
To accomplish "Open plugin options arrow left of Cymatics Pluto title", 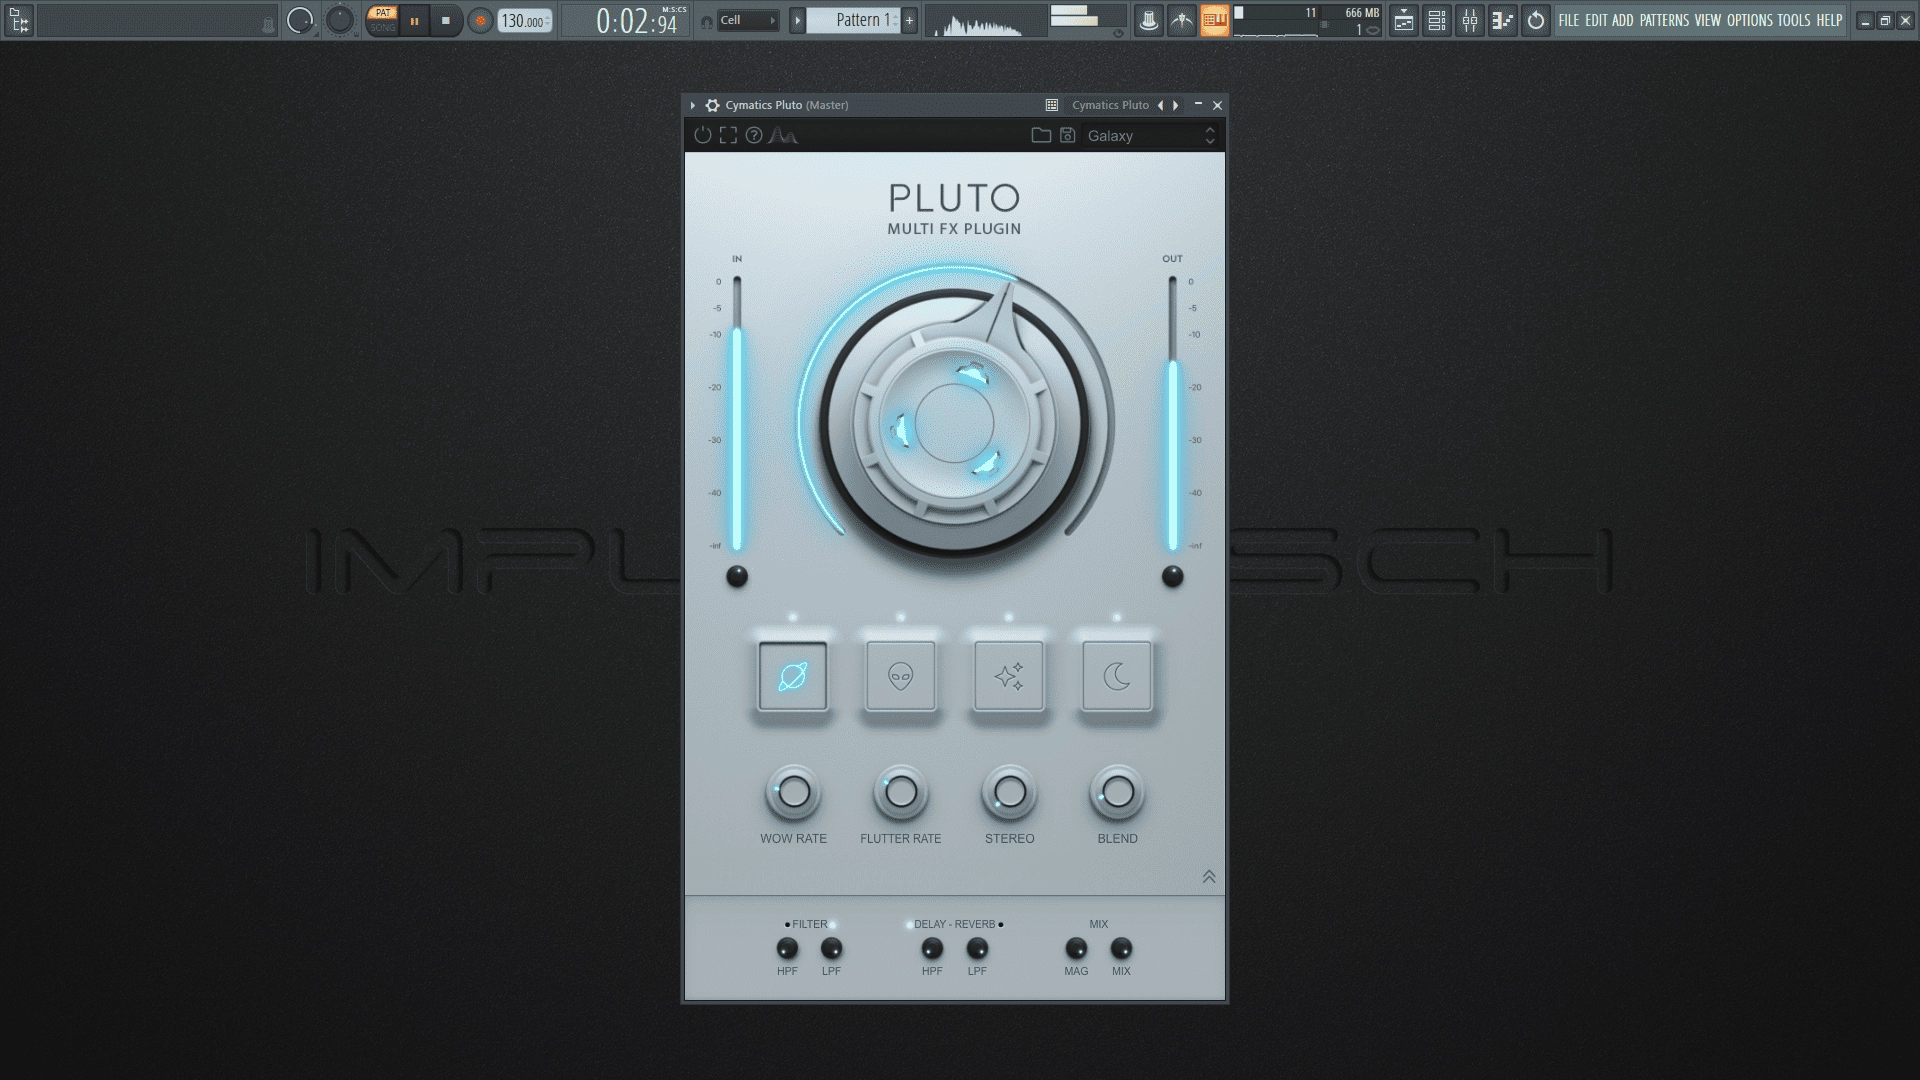I will pos(693,105).
